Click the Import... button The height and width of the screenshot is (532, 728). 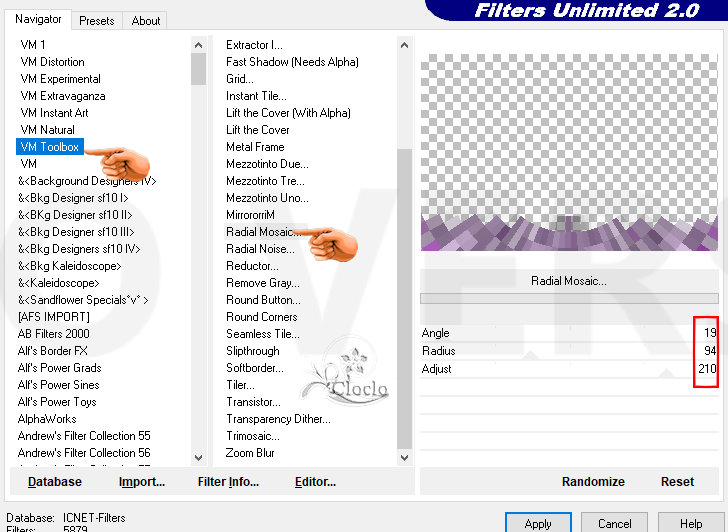pos(142,482)
